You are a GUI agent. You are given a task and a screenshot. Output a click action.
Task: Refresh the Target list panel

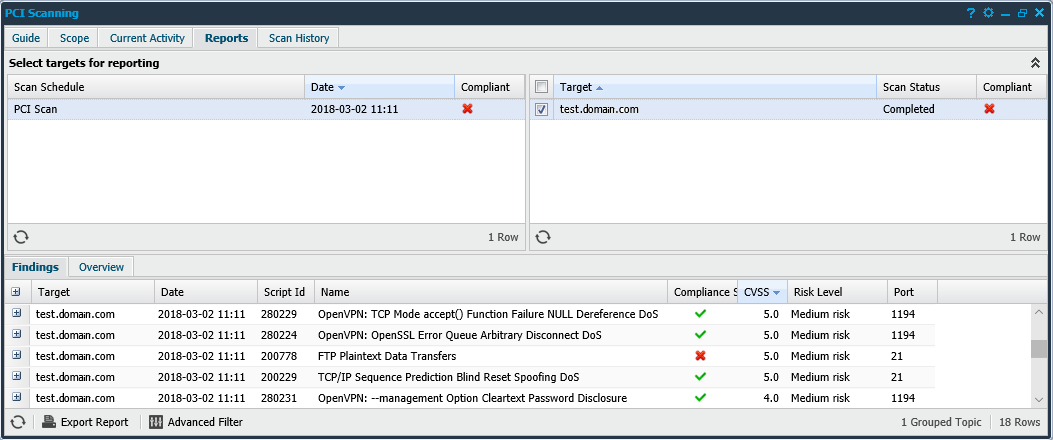click(543, 237)
